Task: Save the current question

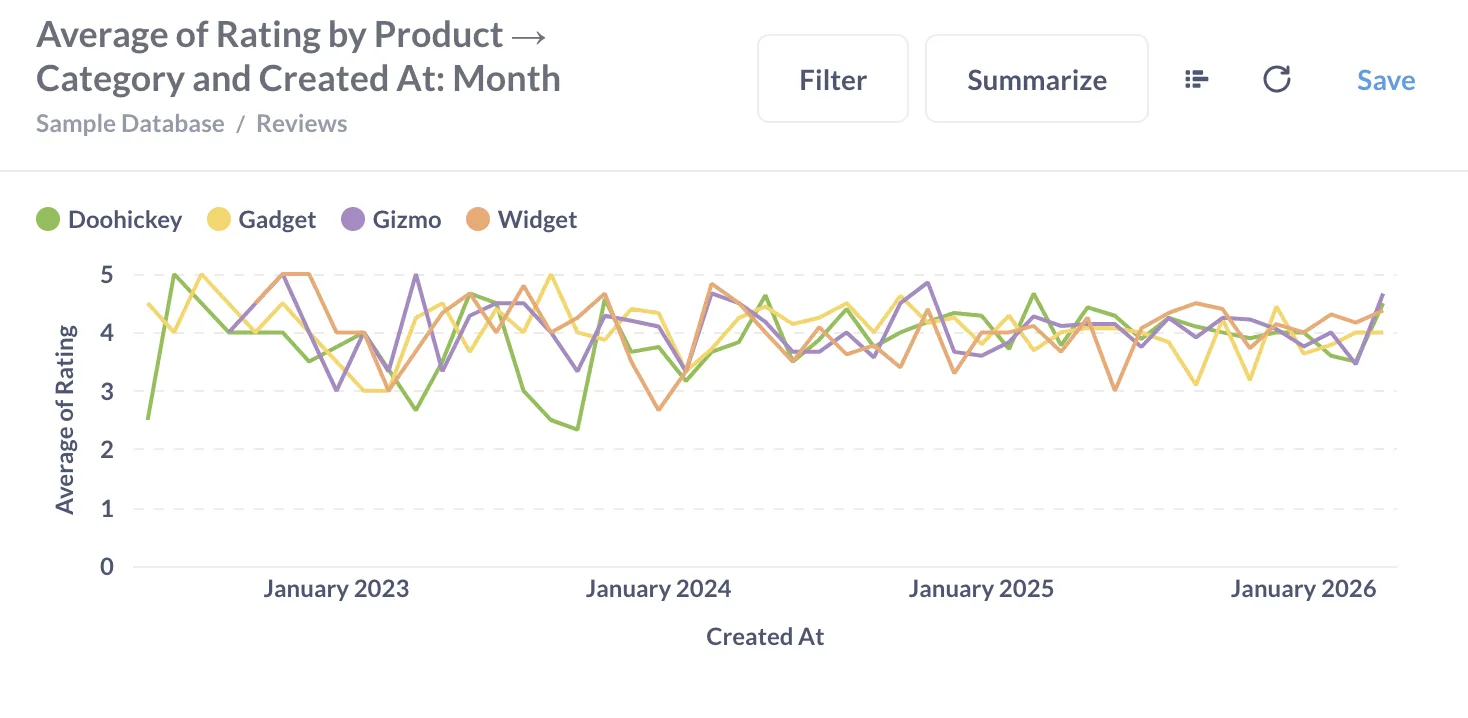Action: pyautogui.click(x=1386, y=80)
